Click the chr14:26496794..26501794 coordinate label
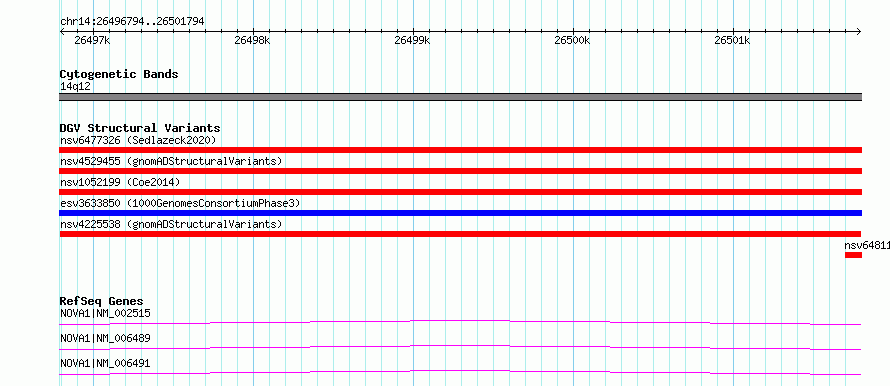This screenshot has width=890, height=386. (x=132, y=21)
